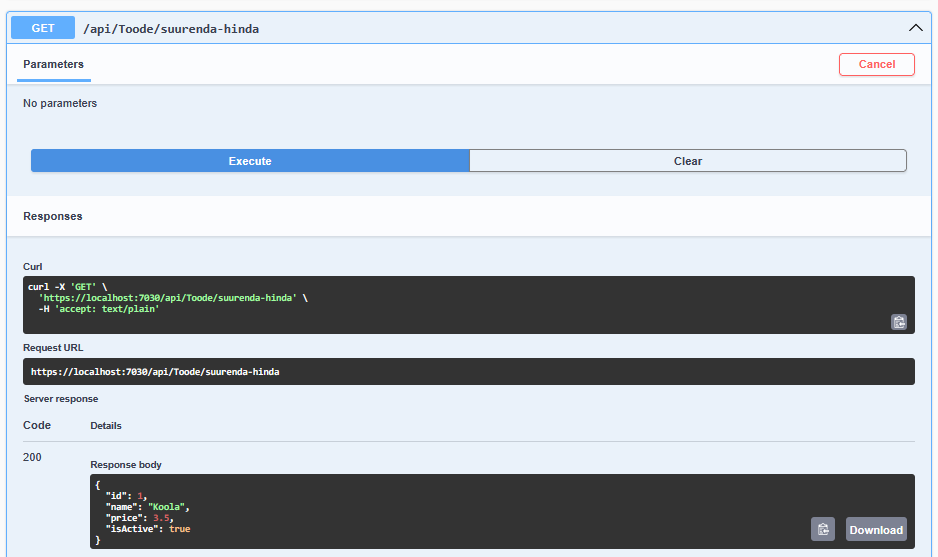Click the localhost URL in the curl command

tap(167, 298)
